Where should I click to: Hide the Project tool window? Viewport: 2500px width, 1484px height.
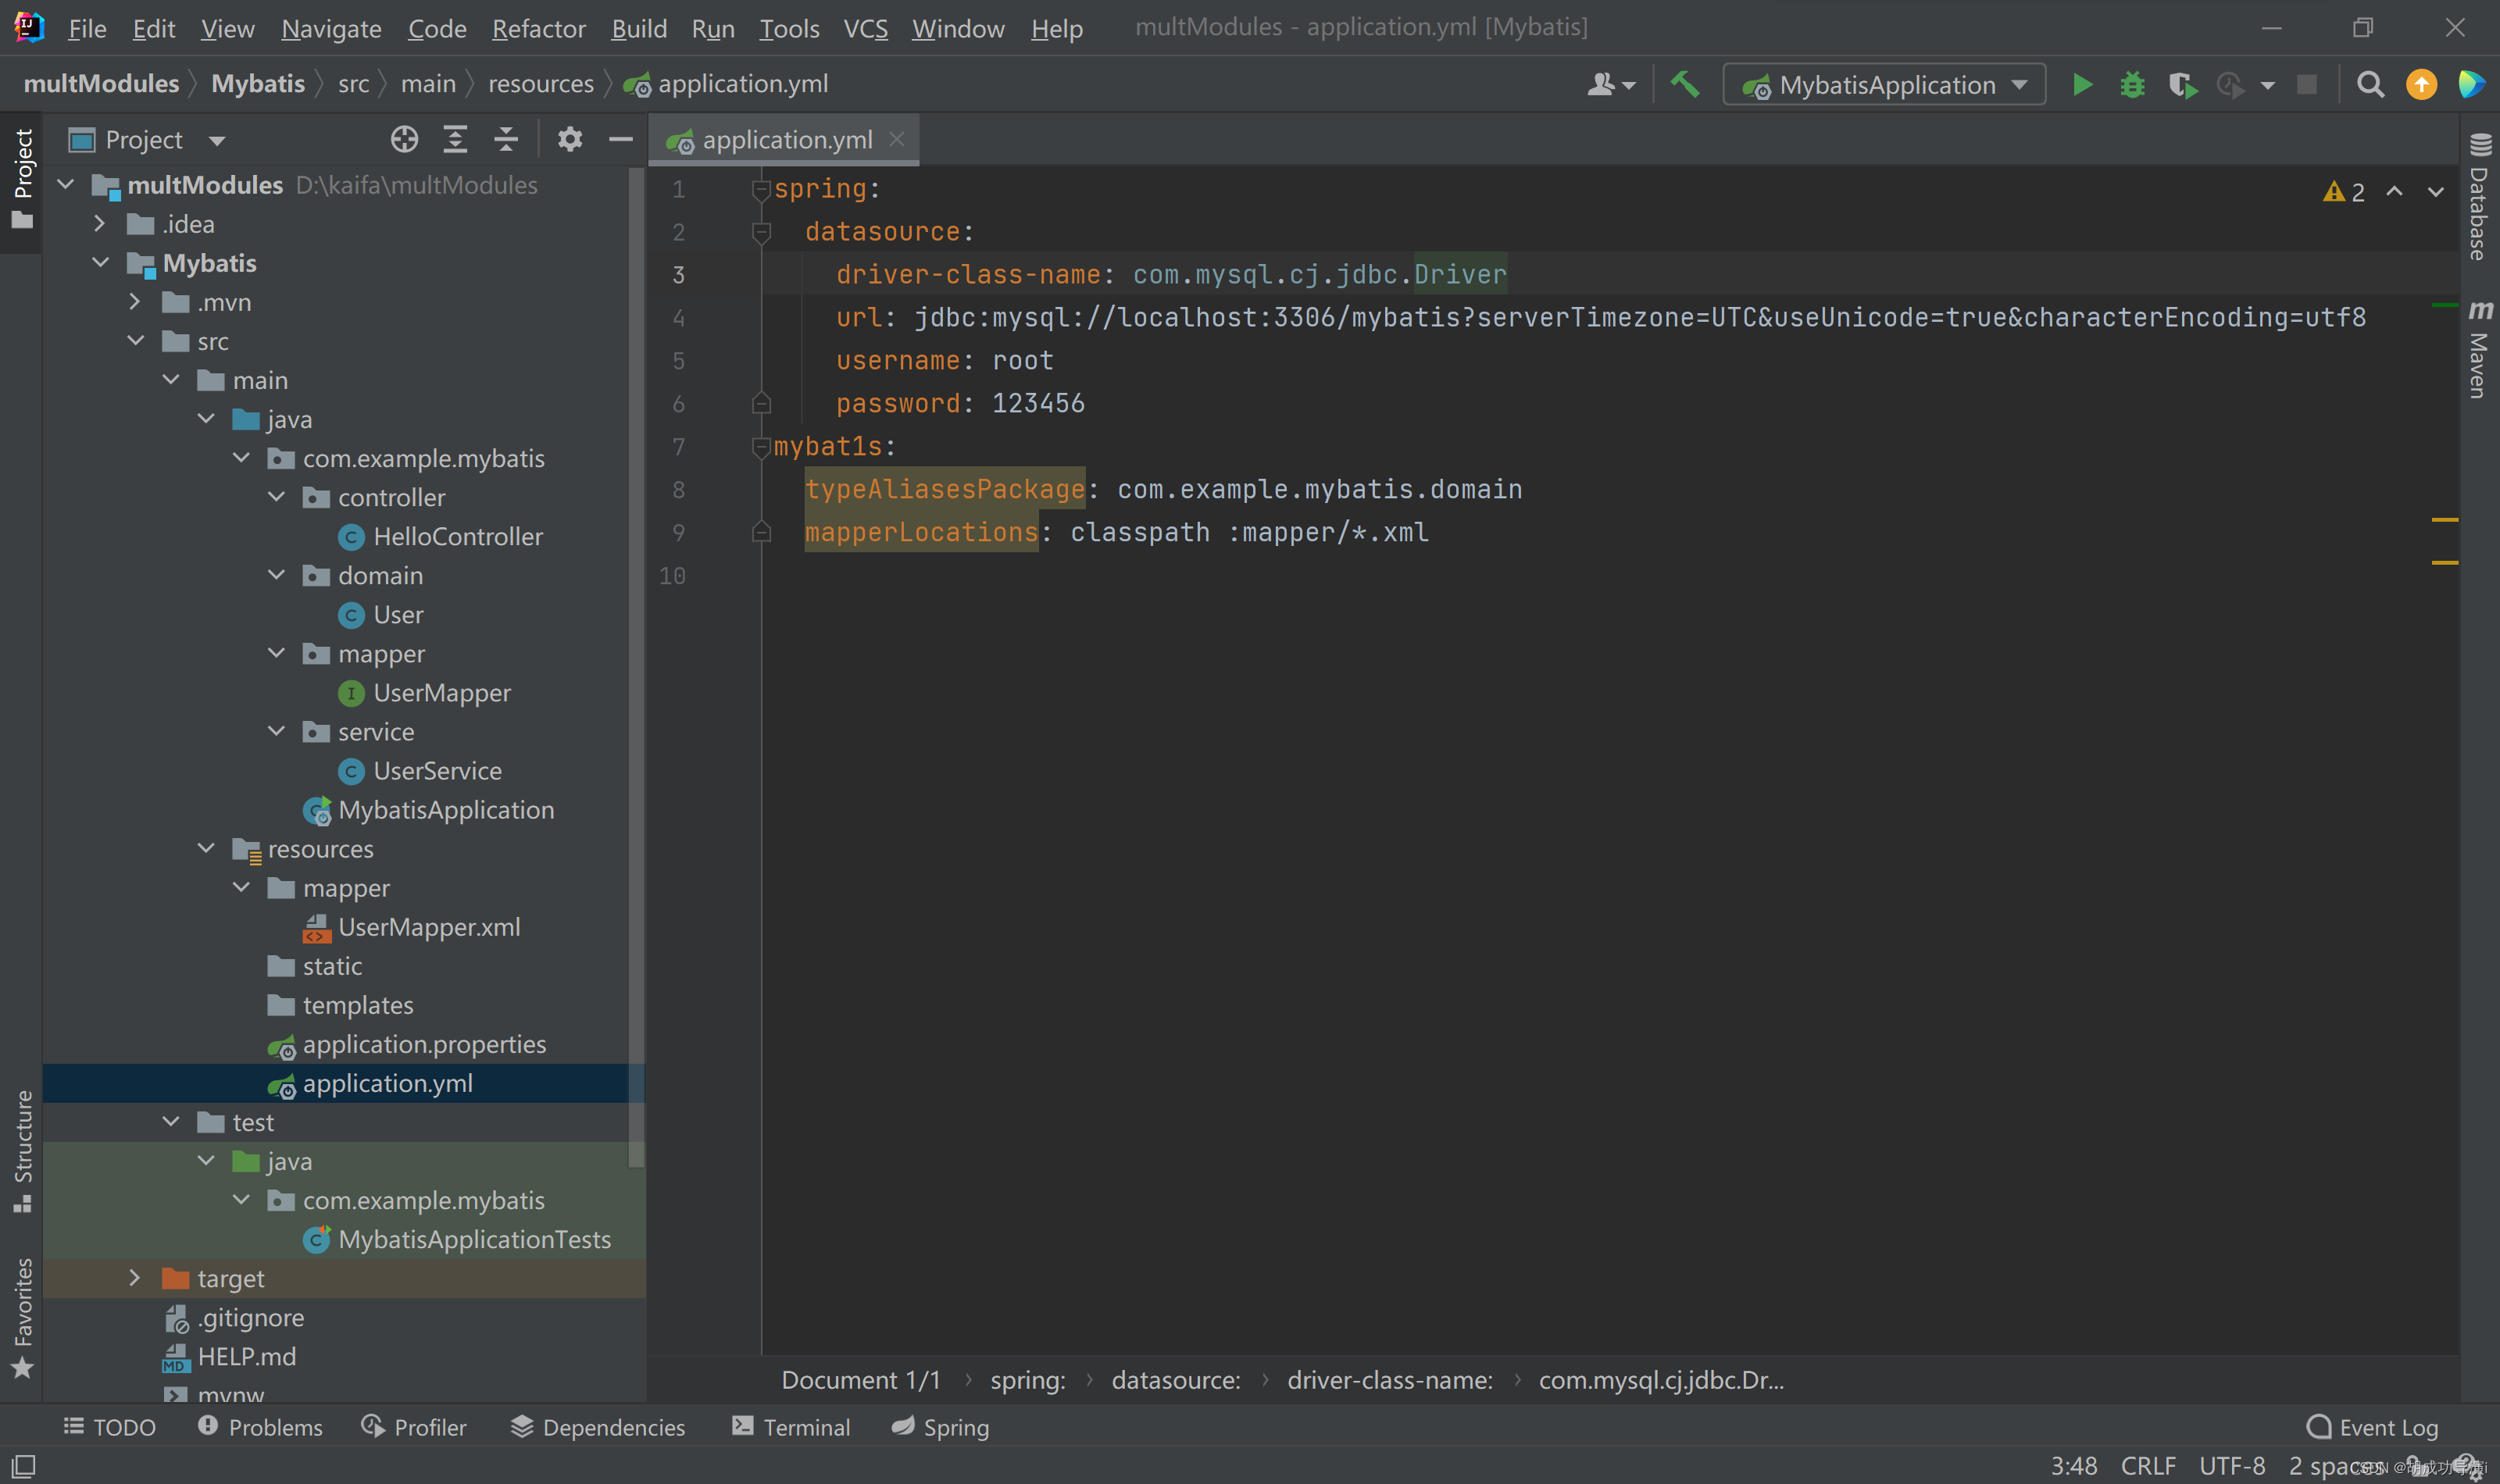click(x=621, y=139)
